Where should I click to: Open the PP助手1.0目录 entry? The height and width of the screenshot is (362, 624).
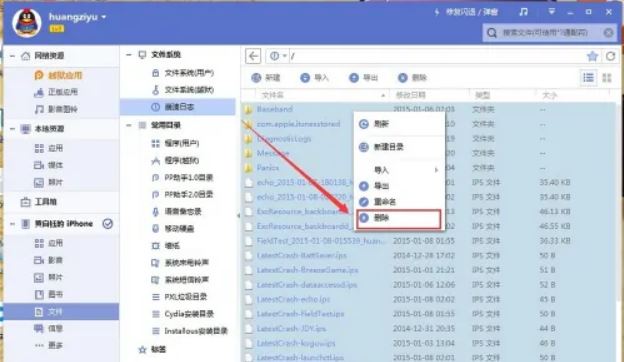tap(183, 177)
